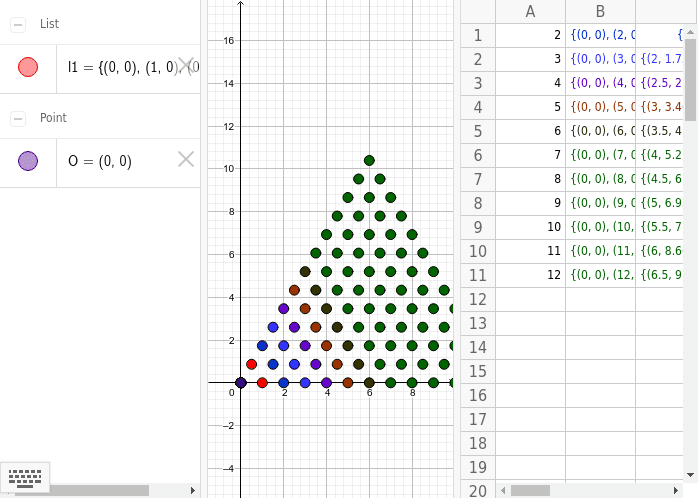
Task: Select cell A1 containing 2
Action: click(530, 35)
